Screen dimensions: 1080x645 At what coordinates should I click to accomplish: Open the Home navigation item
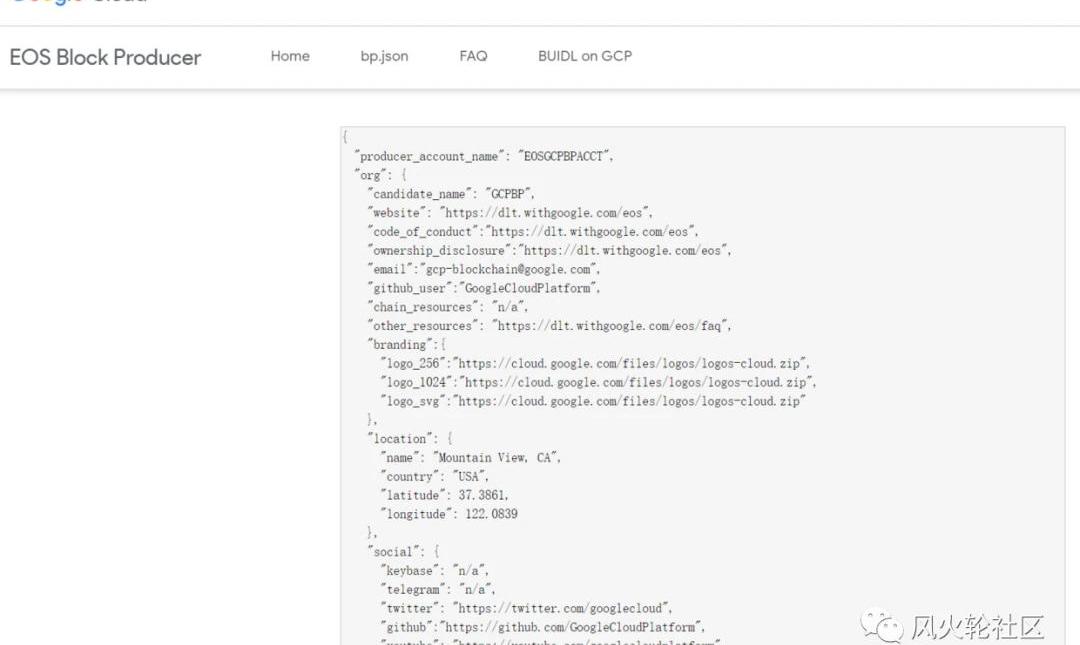[x=290, y=57]
